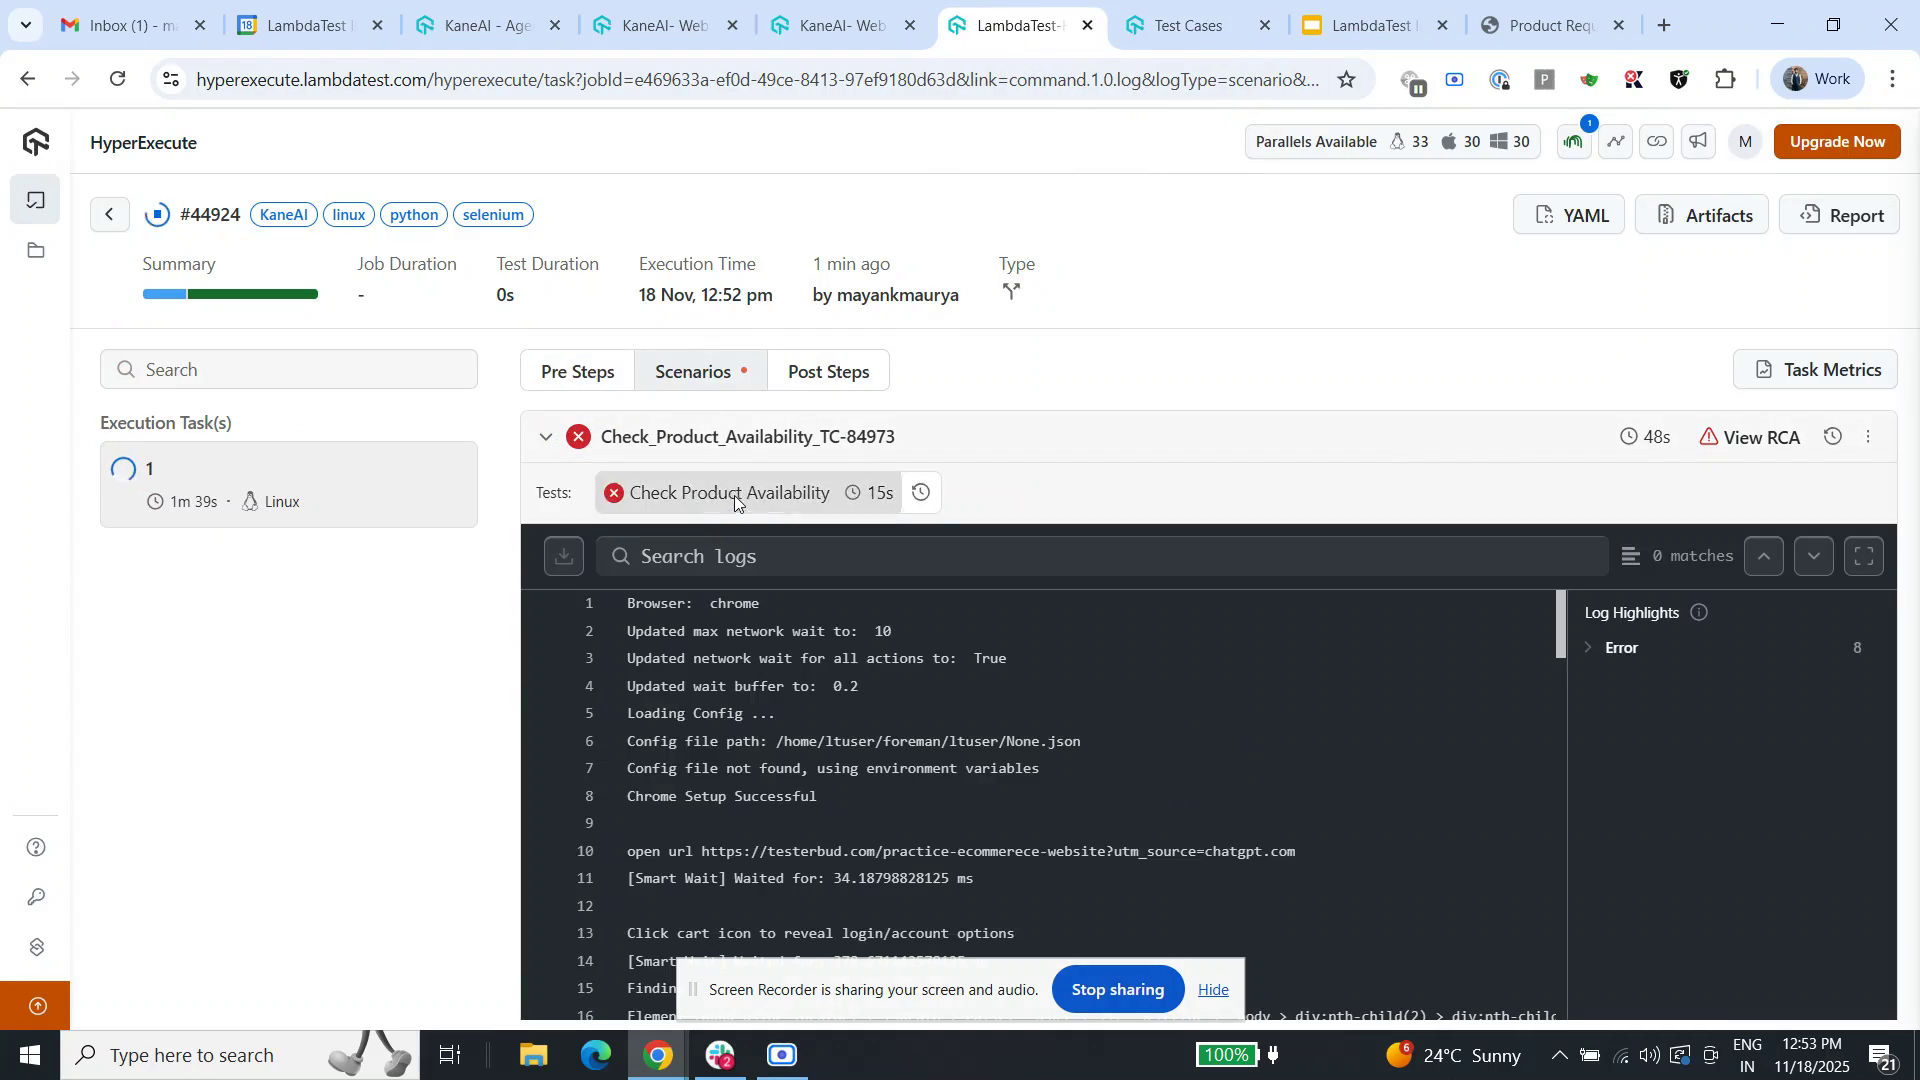Switch to the Pre Steps tab
1920x1080 pixels.
pos(577,370)
